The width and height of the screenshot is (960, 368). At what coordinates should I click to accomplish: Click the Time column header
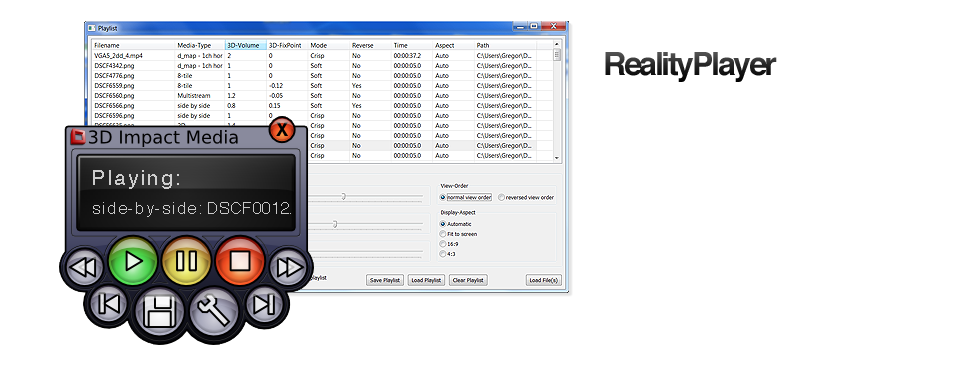[412, 45]
